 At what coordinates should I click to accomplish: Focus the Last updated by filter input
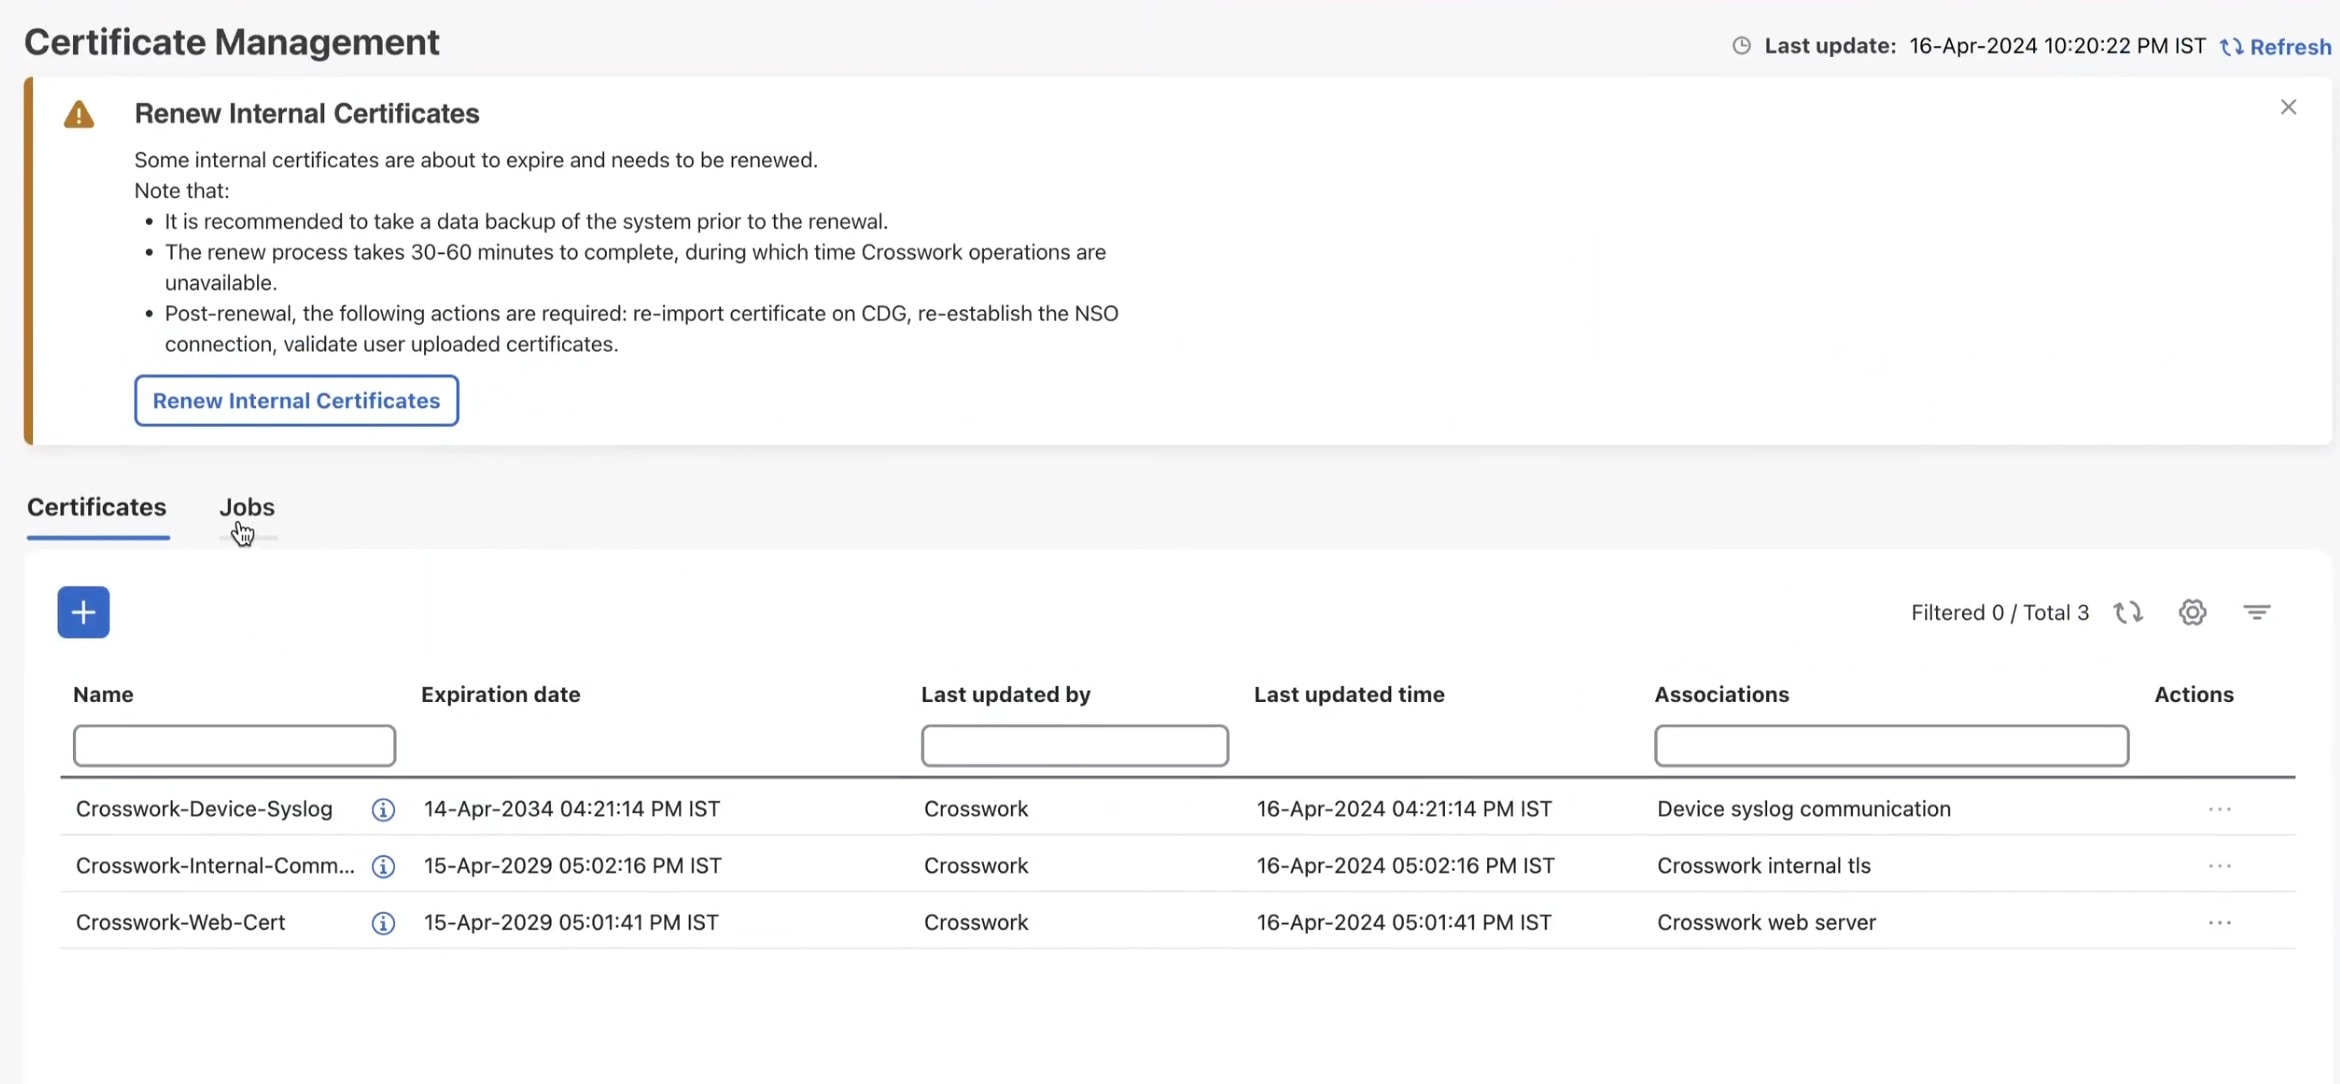pyautogui.click(x=1075, y=746)
